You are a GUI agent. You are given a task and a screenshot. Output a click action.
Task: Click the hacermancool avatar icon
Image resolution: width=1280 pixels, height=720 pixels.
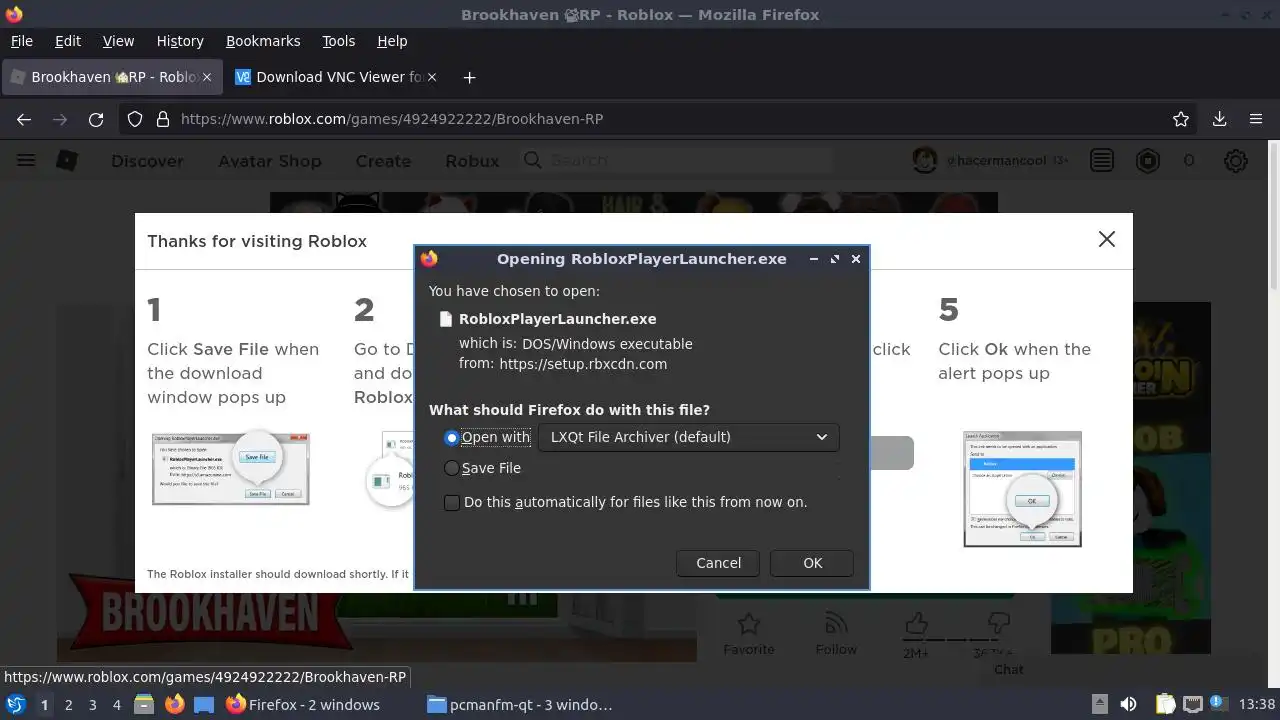click(925, 160)
